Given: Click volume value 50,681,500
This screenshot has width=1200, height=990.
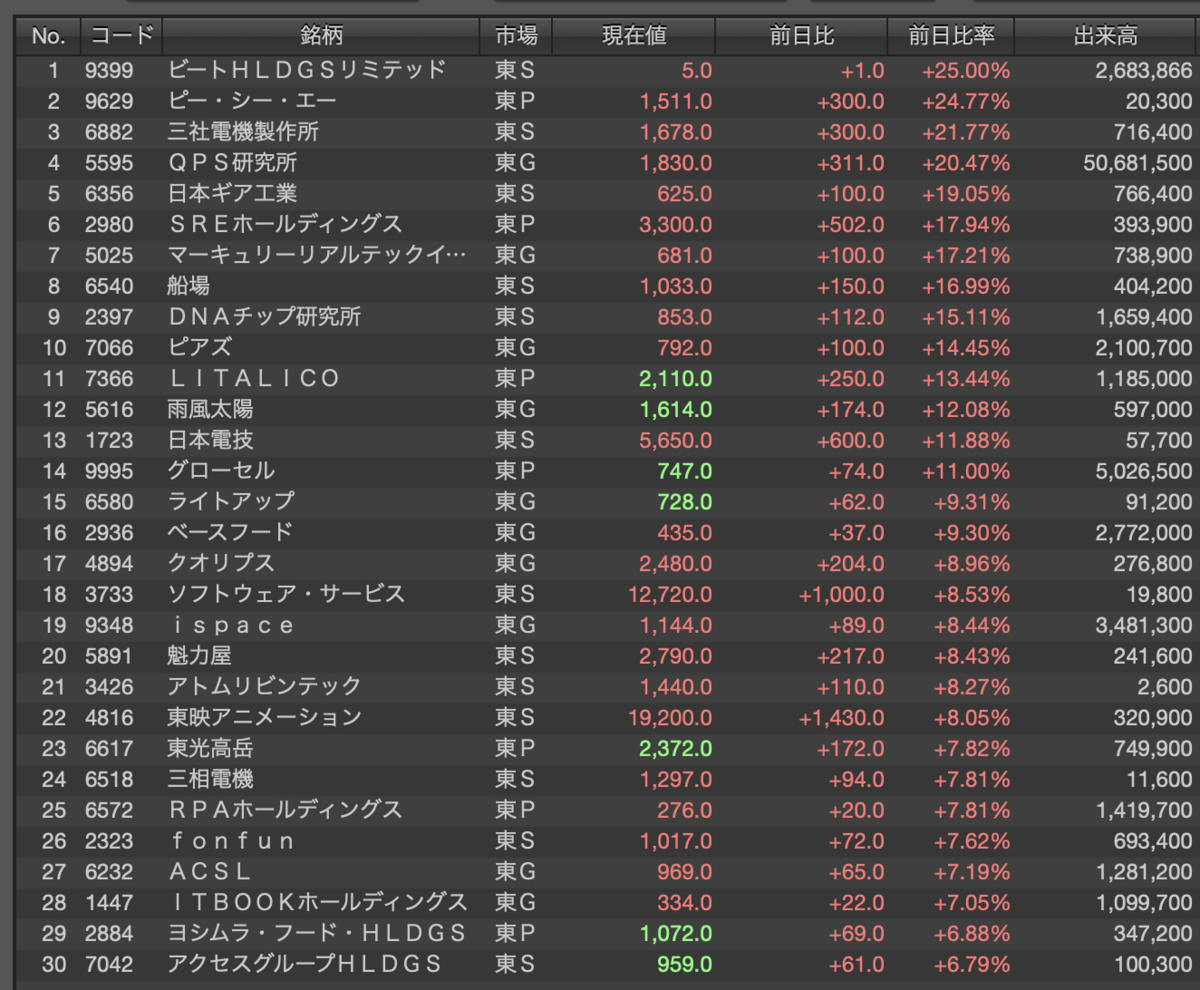Looking at the screenshot, I should pos(1138,163).
